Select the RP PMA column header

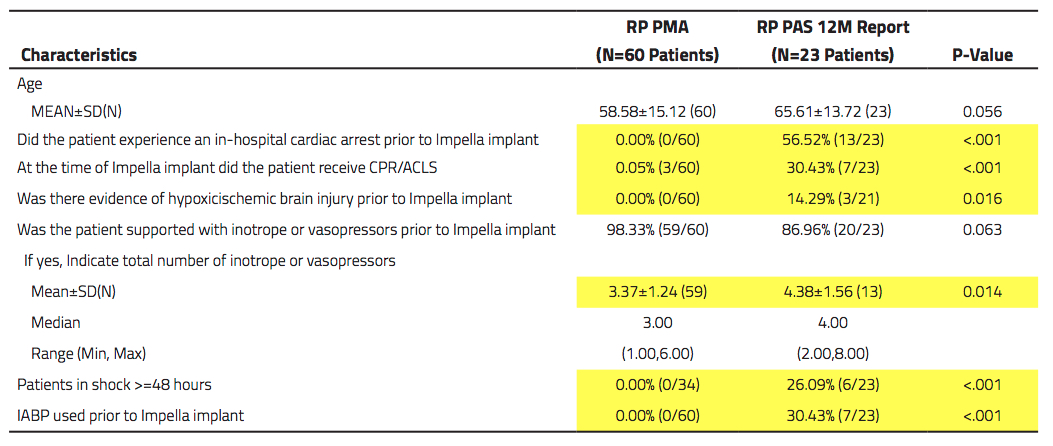point(657,41)
